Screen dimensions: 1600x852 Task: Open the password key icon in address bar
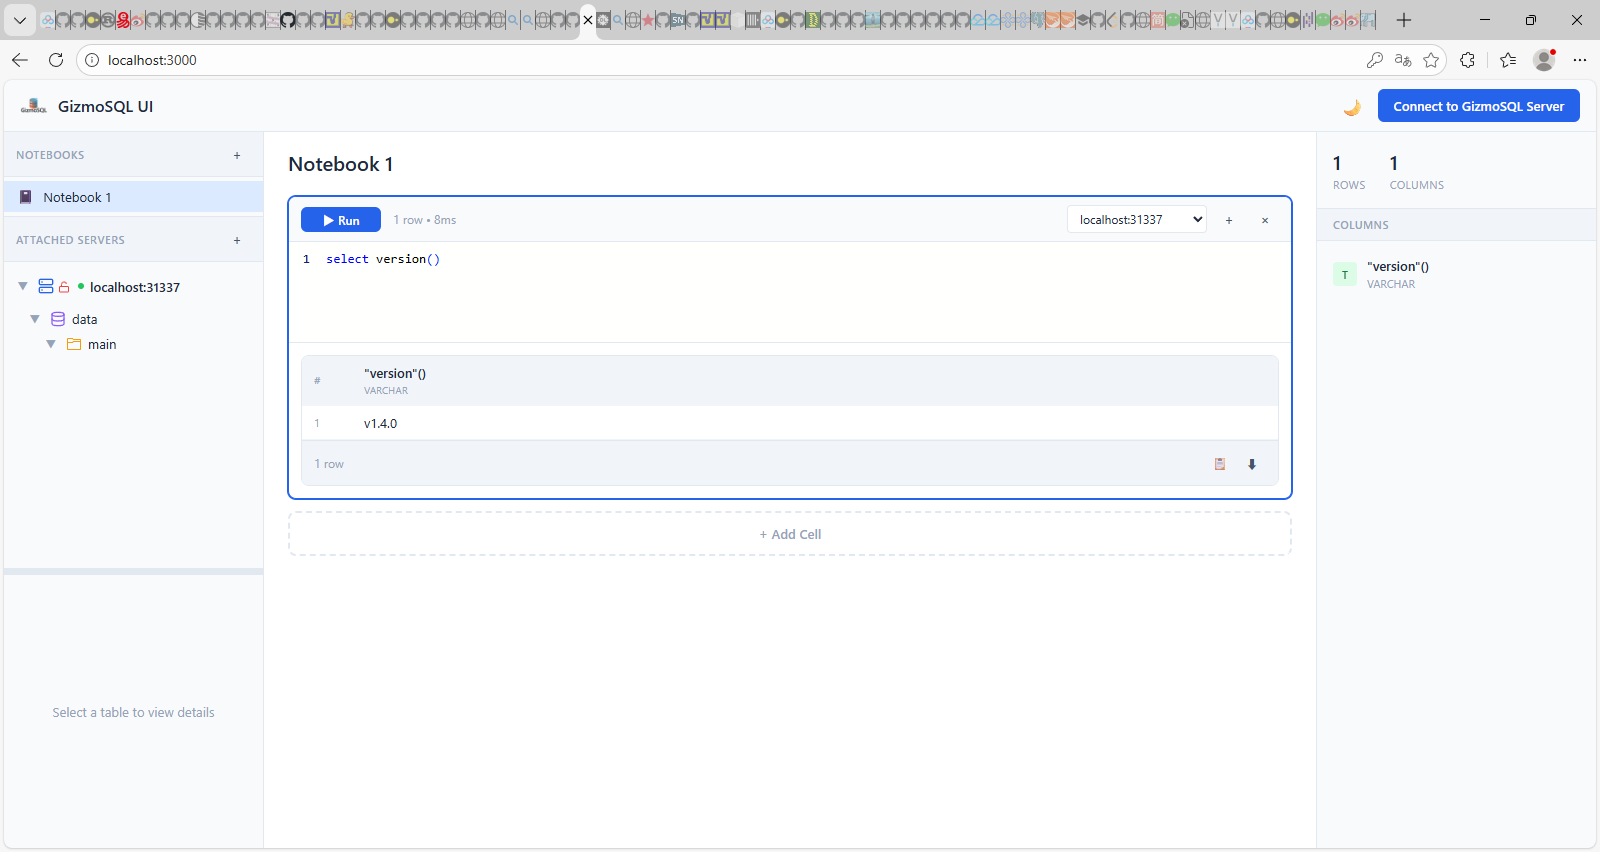pos(1375,60)
